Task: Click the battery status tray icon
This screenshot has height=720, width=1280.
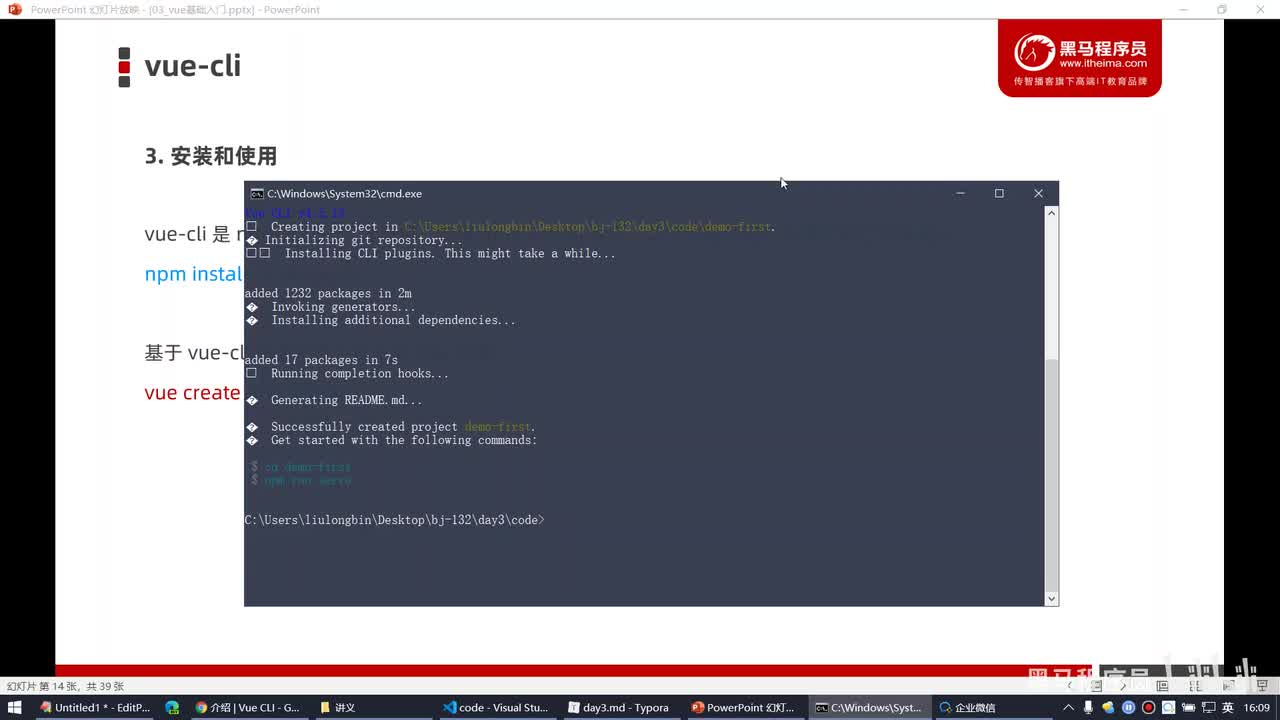Action: tap(1189, 707)
